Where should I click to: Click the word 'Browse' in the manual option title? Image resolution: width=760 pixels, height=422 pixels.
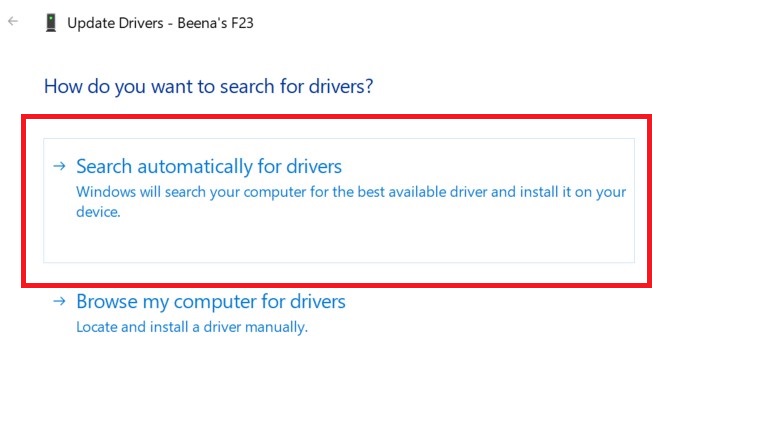[x=107, y=301]
